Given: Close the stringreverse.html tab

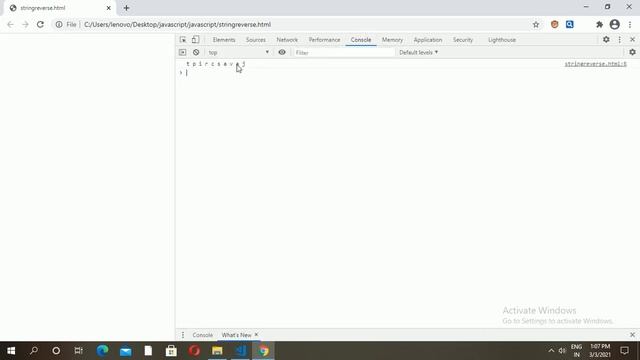Looking at the screenshot, I should point(109,8).
